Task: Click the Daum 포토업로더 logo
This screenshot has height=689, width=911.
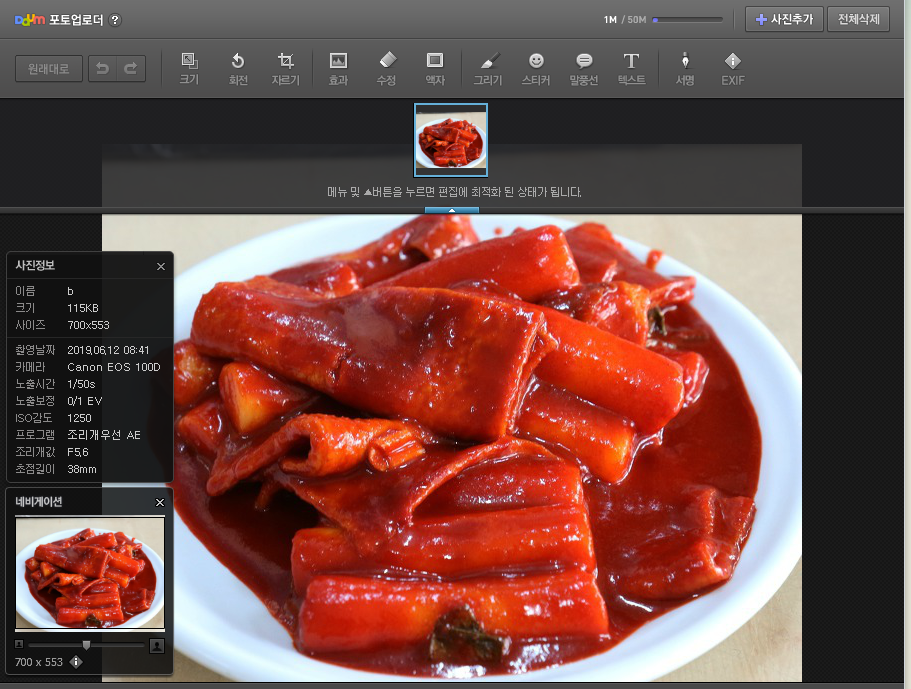Action: tap(58, 20)
